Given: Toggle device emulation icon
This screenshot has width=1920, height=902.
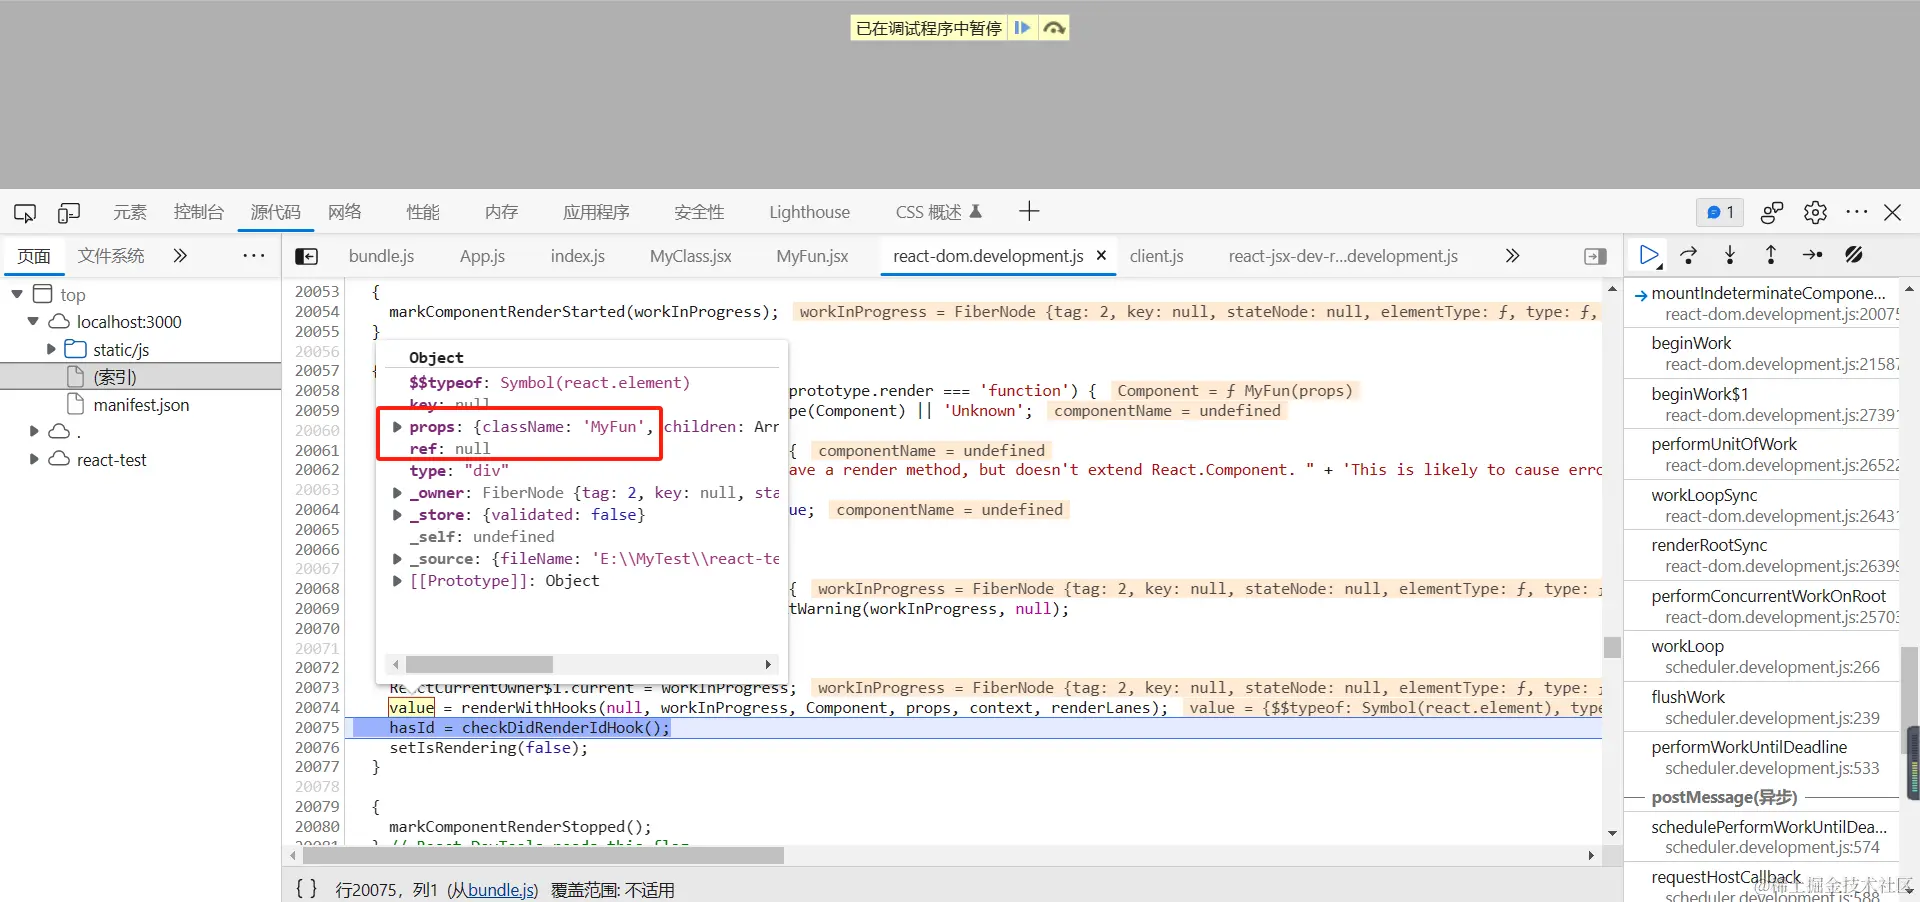Looking at the screenshot, I should coord(69,212).
